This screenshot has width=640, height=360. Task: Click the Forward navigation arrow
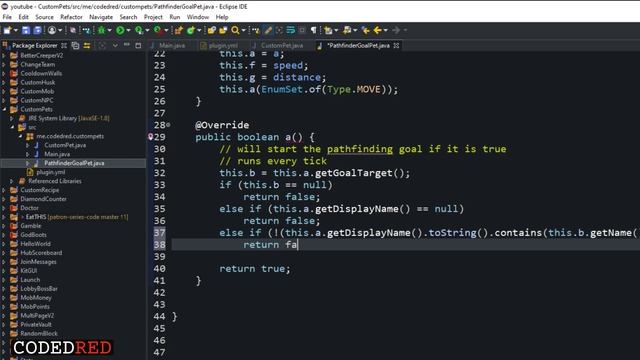[x=396, y=30]
